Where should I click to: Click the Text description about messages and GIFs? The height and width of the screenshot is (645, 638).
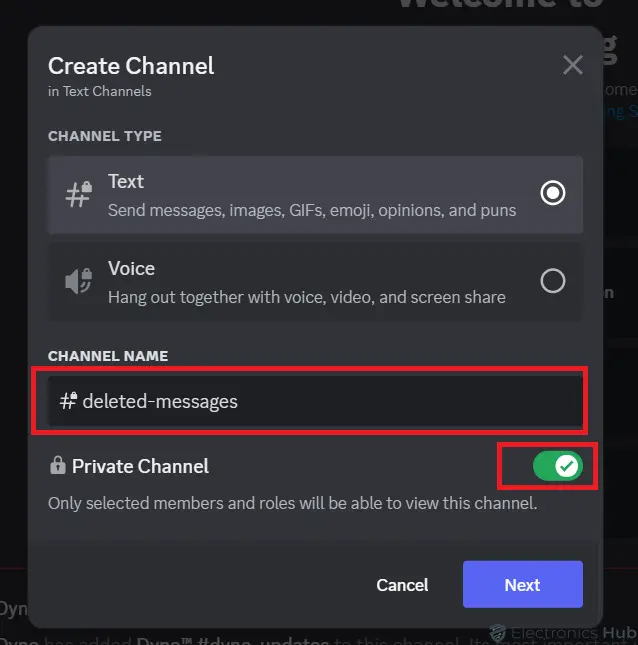[x=312, y=210]
